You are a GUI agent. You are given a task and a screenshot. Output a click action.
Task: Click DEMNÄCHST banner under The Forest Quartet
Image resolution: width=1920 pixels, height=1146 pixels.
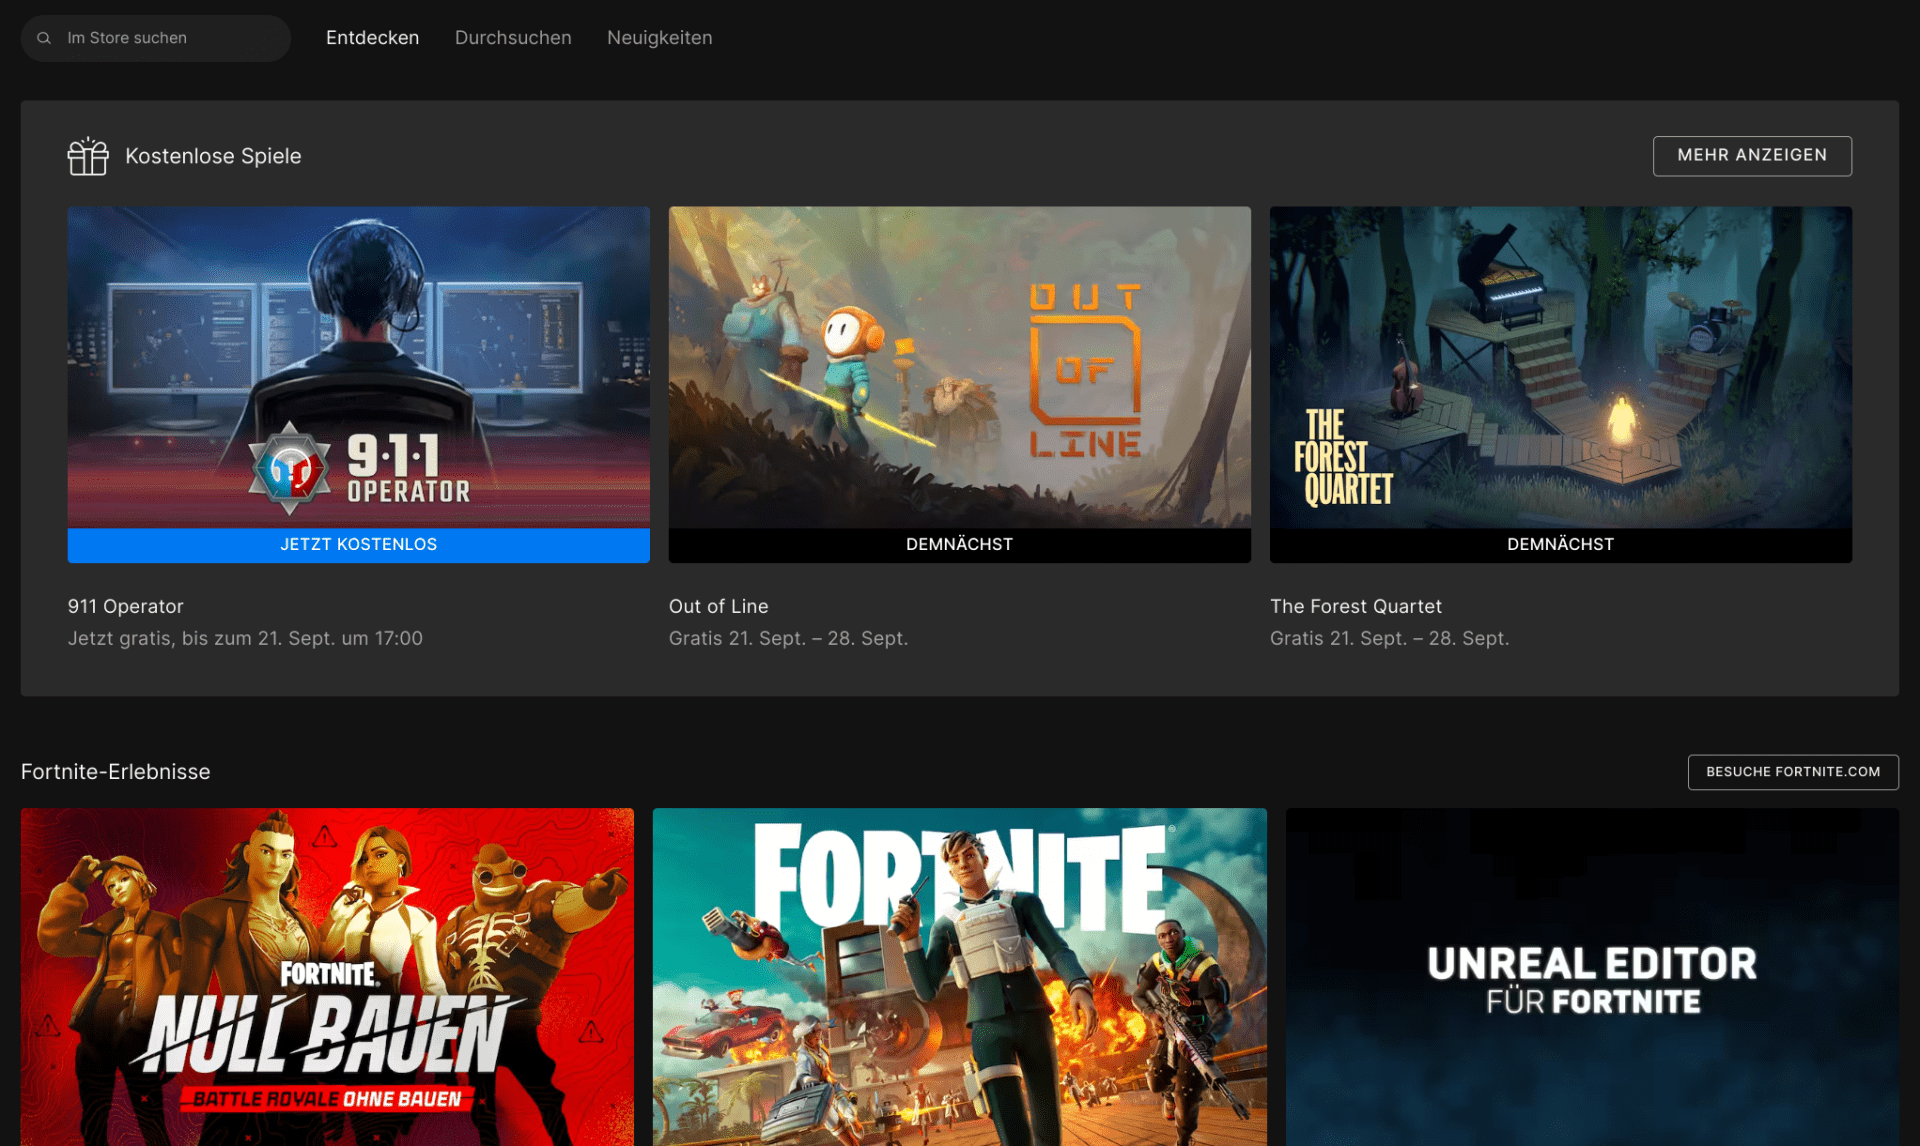(x=1560, y=545)
